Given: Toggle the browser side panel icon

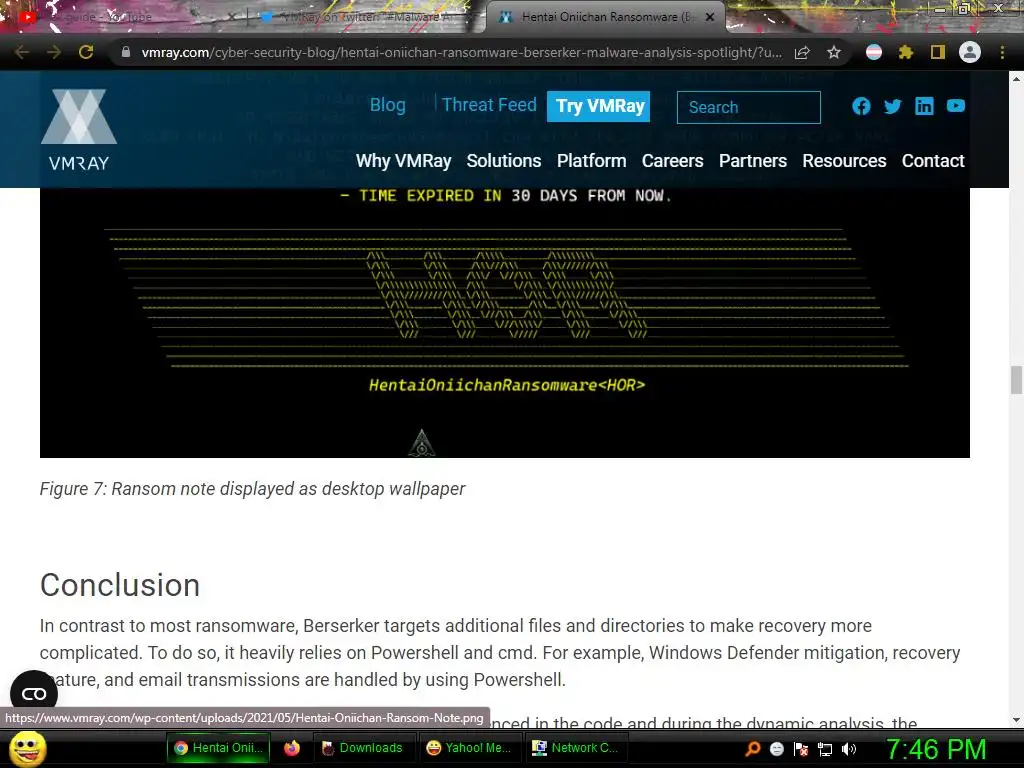Looking at the screenshot, I should (938, 52).
